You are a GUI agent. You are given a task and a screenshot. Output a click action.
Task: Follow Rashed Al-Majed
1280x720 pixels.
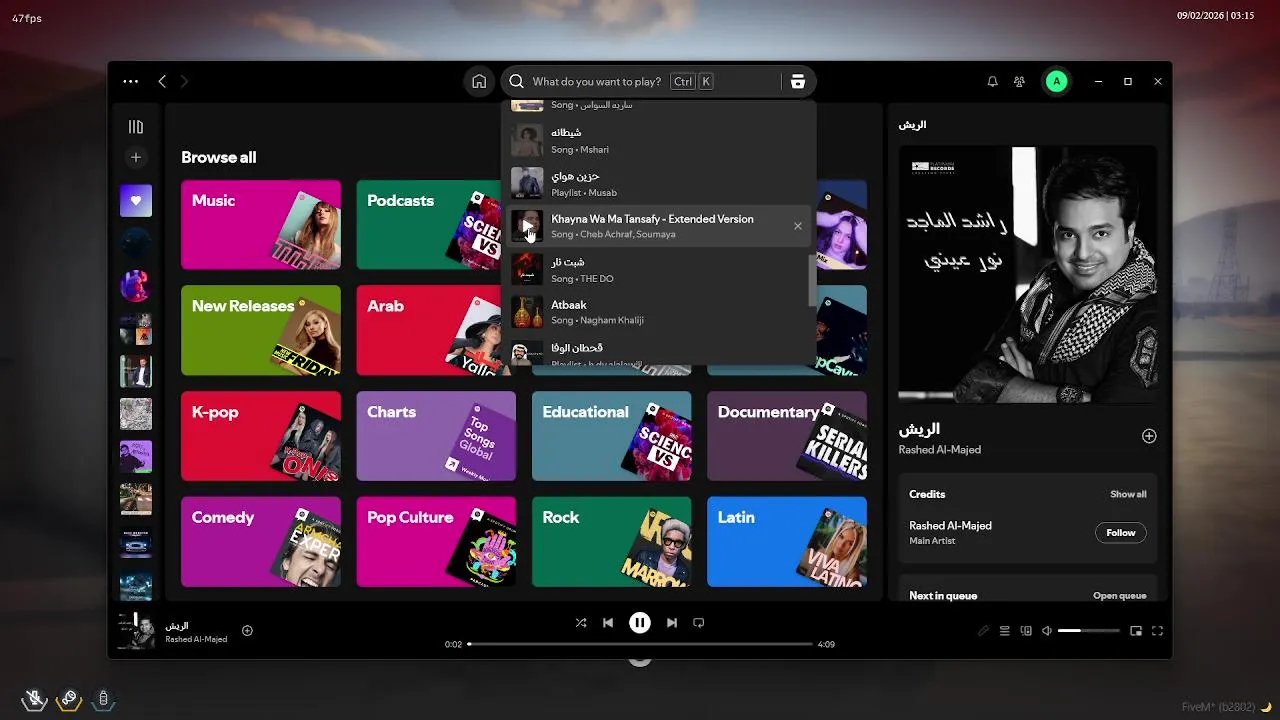[x=1121, y=533]
